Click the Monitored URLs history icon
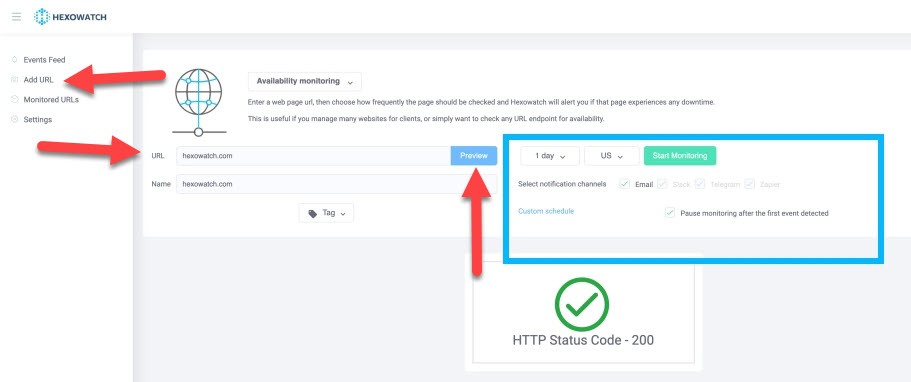This screenshot has height=382, width=911. tap(15, 99)
